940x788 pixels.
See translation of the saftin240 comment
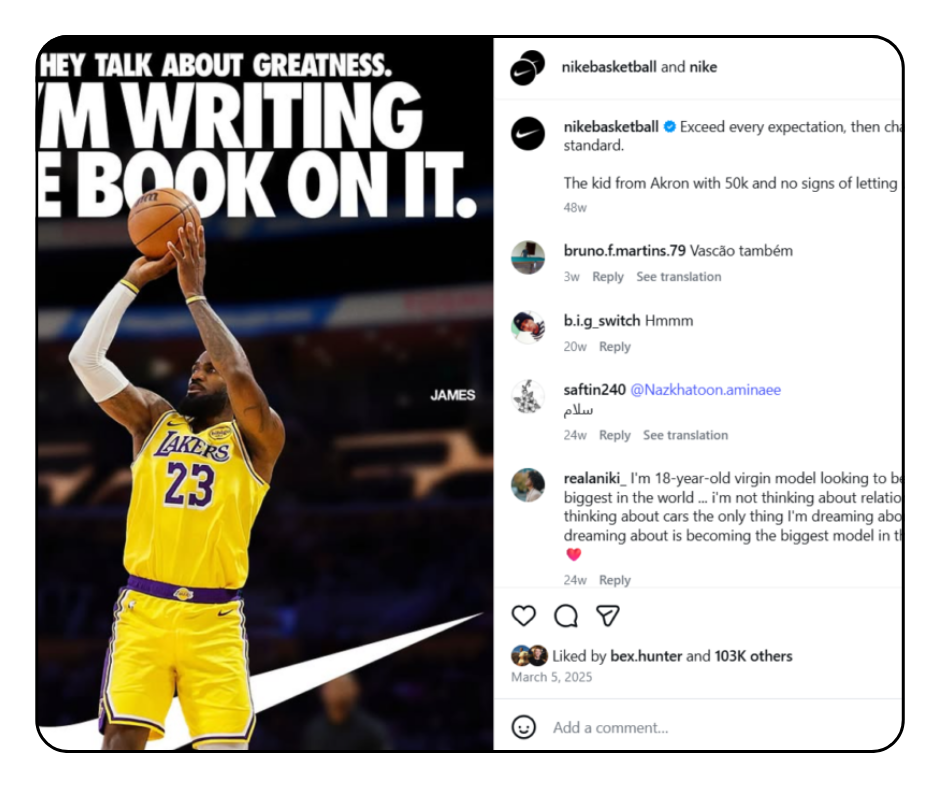tap(685, 435)
